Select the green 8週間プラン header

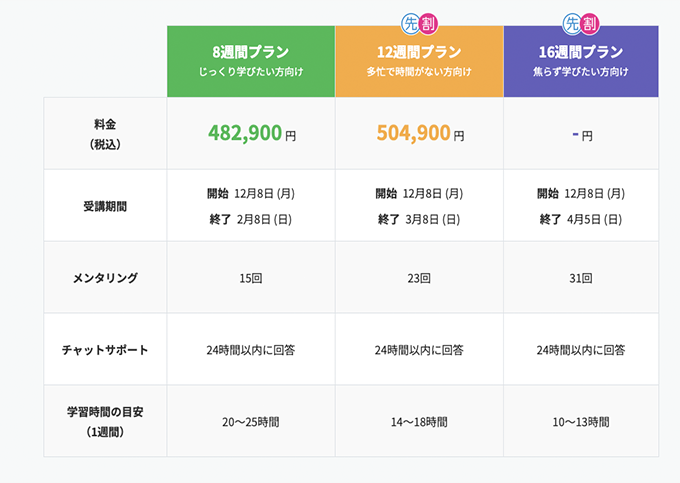[x=251, y=62]
